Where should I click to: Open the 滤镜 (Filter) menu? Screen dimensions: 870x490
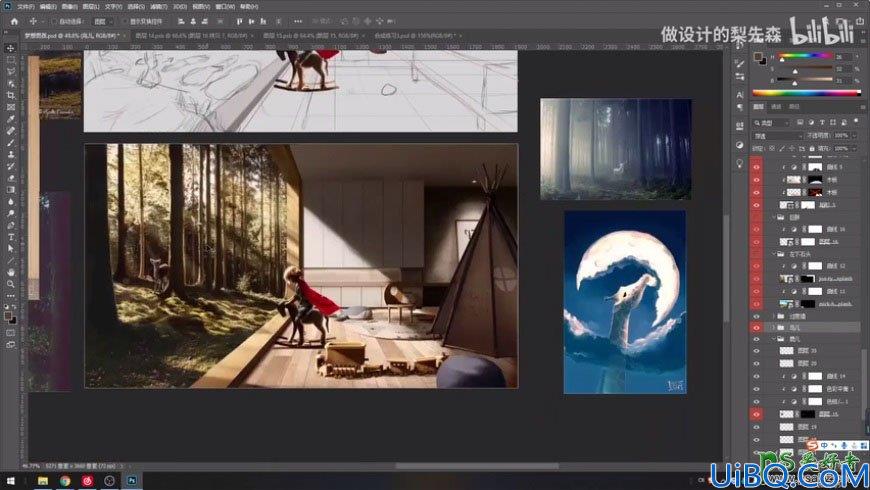[x=159, y=7]
